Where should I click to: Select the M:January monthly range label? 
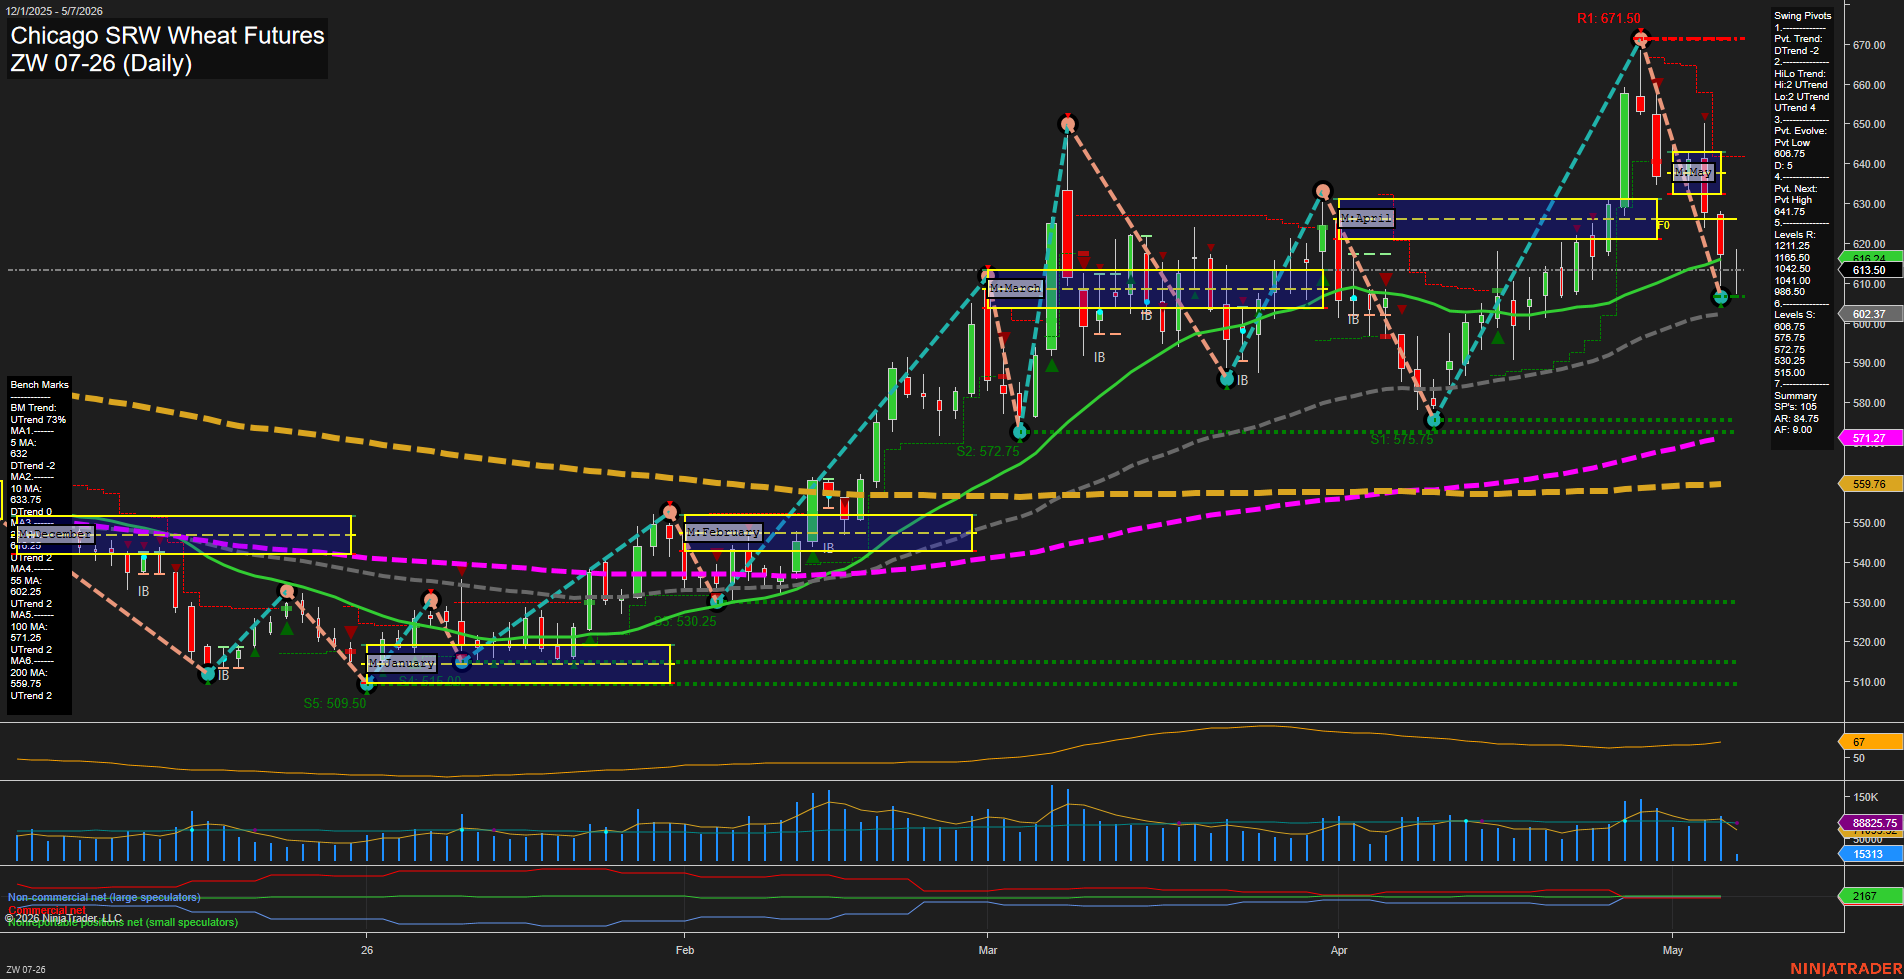pos(402,663)
